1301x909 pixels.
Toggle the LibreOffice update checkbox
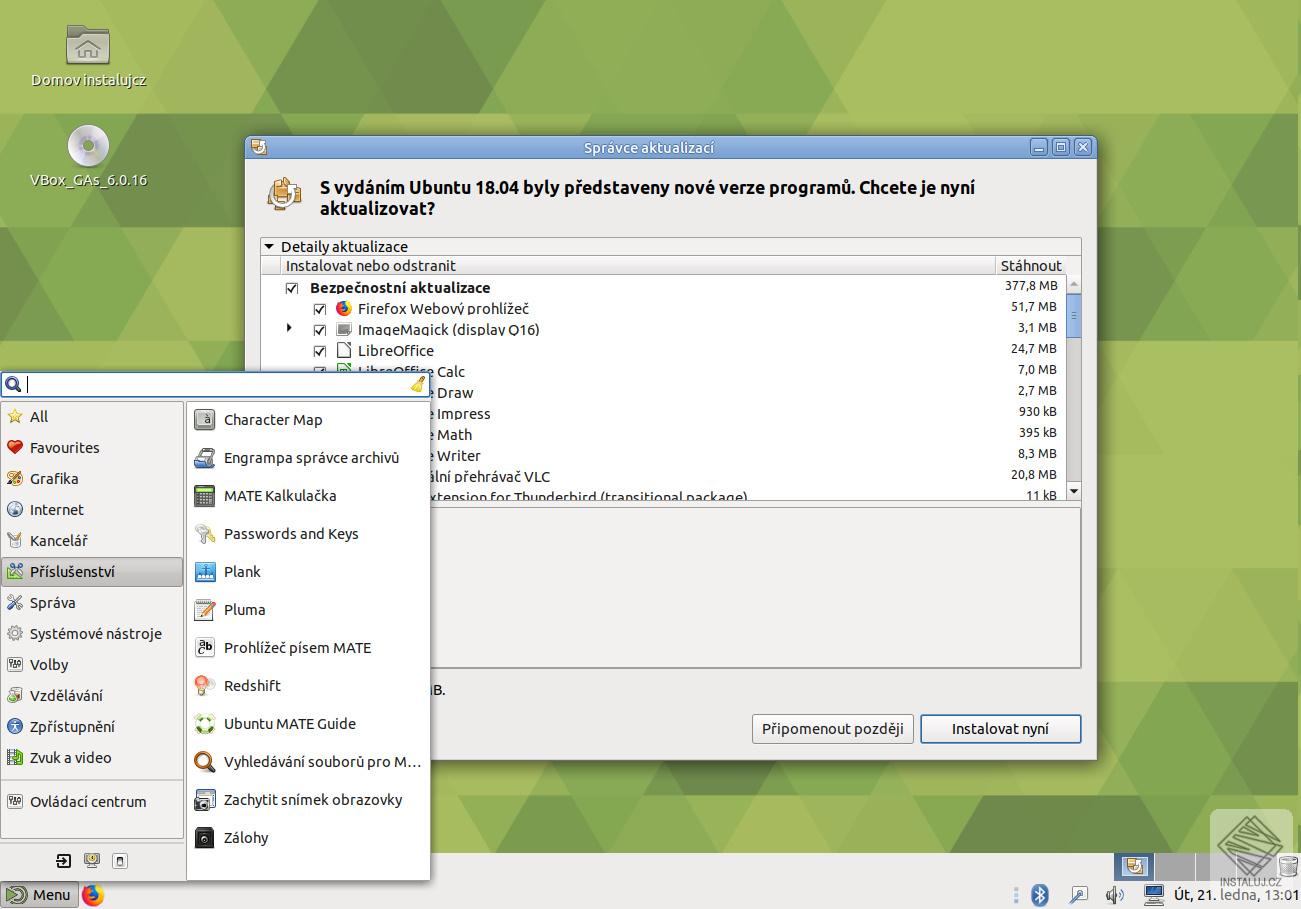(320, 351)
